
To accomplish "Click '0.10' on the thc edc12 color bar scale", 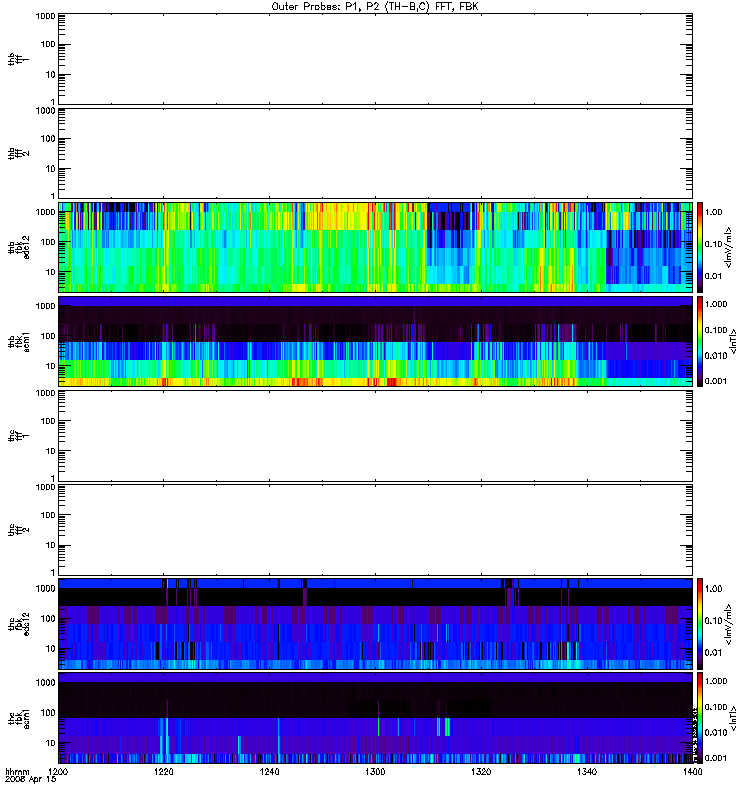I will (713, 620).
